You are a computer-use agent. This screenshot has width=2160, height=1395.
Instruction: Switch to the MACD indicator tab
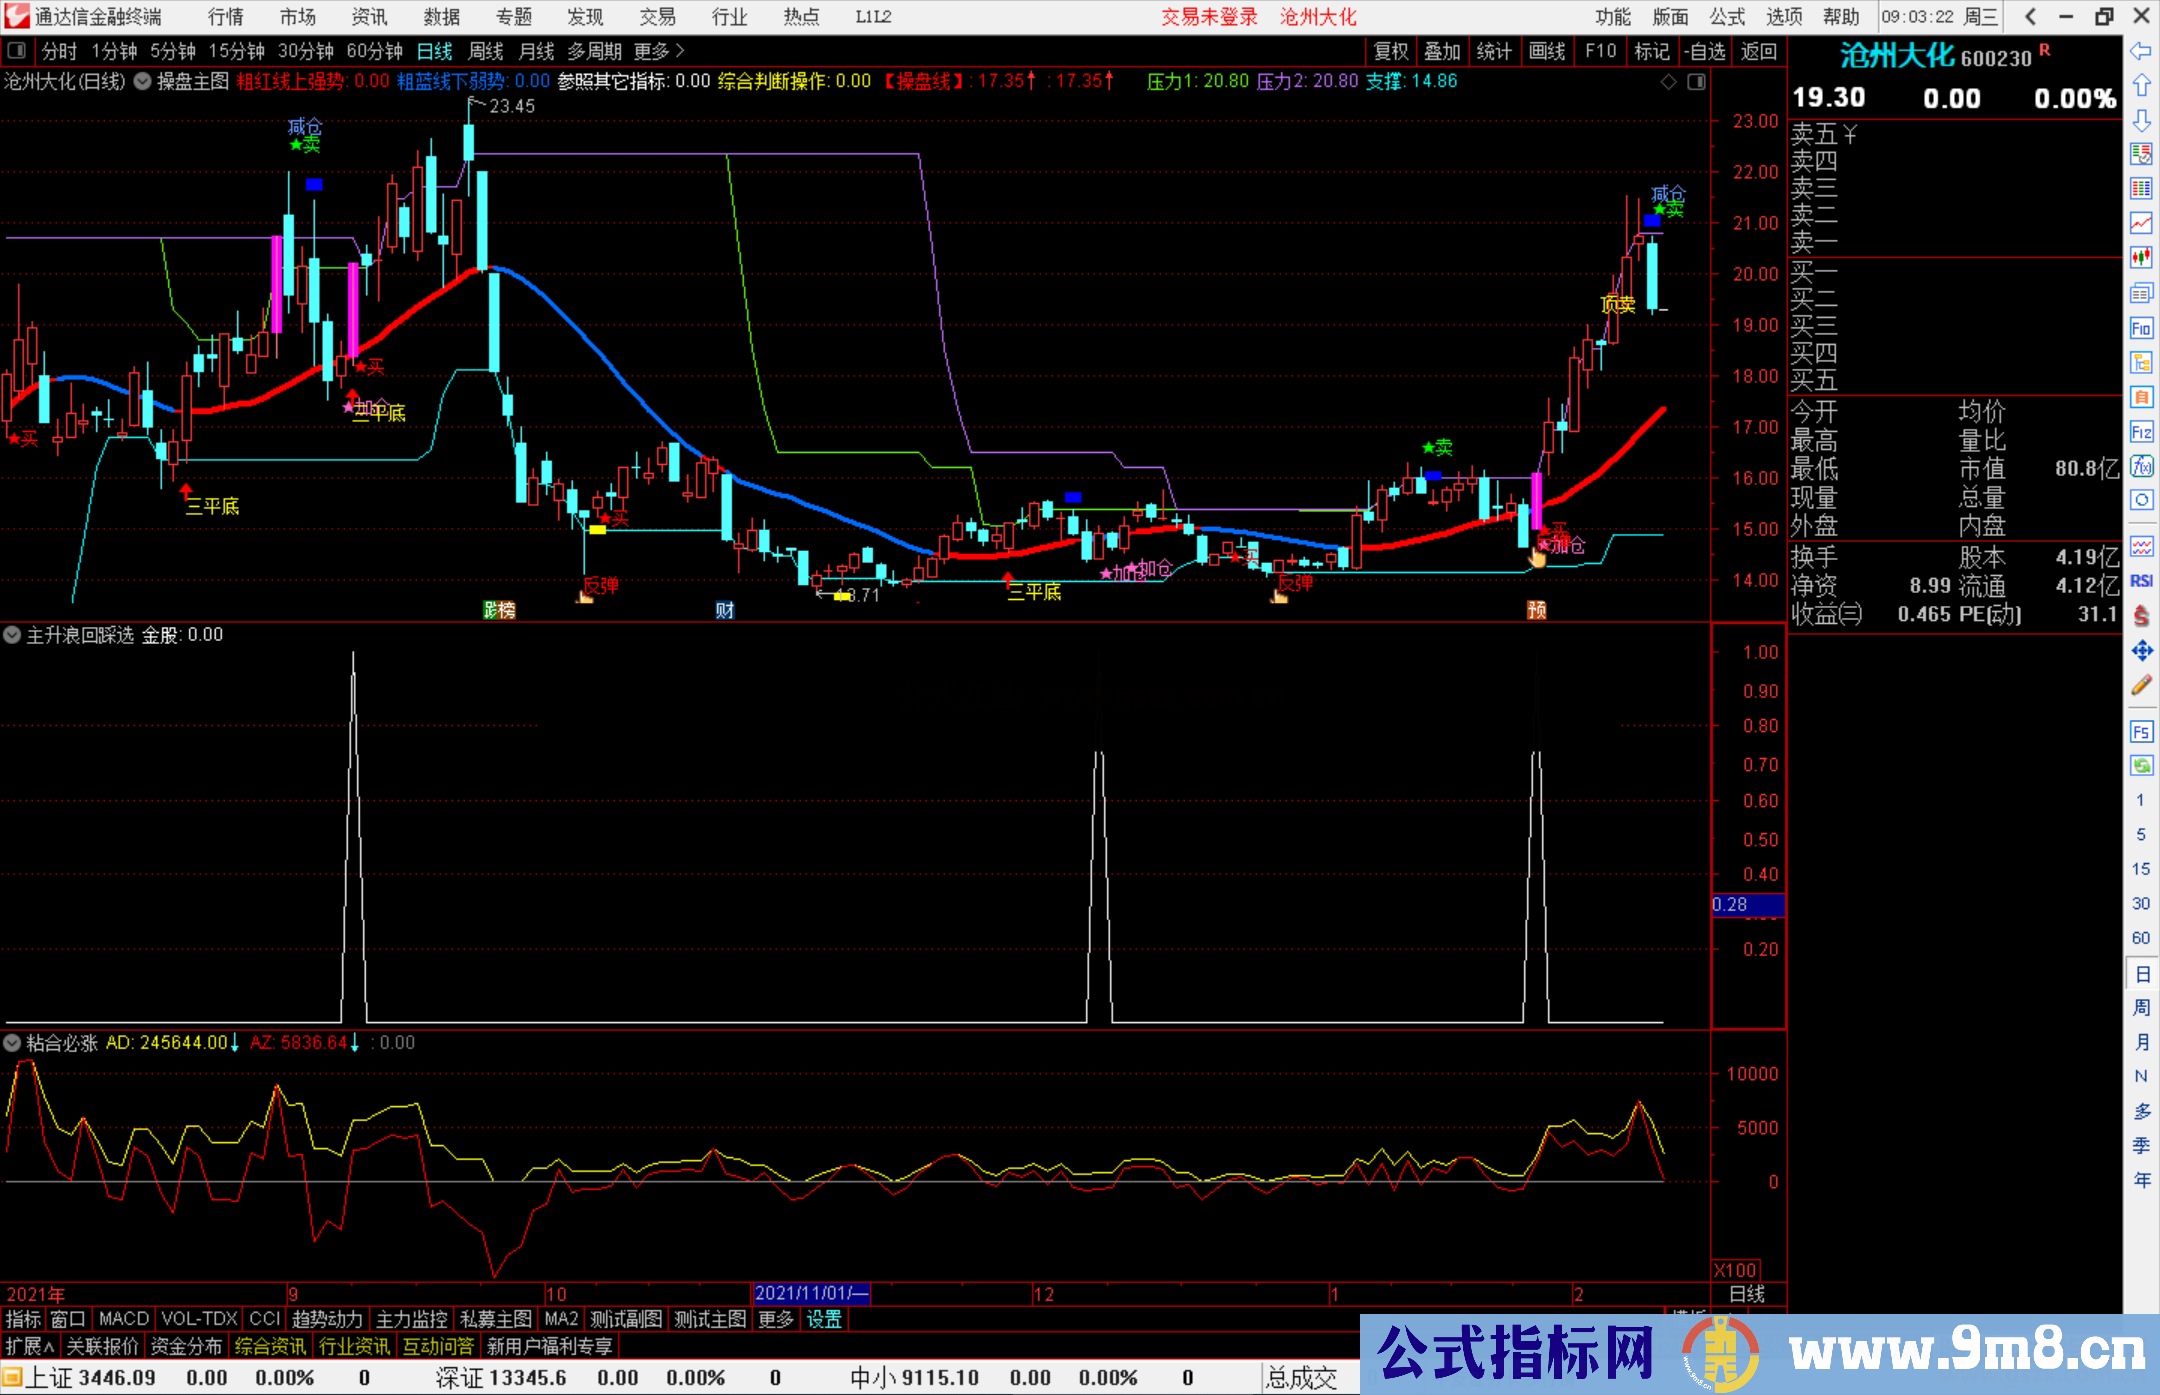click(124, 1319)
